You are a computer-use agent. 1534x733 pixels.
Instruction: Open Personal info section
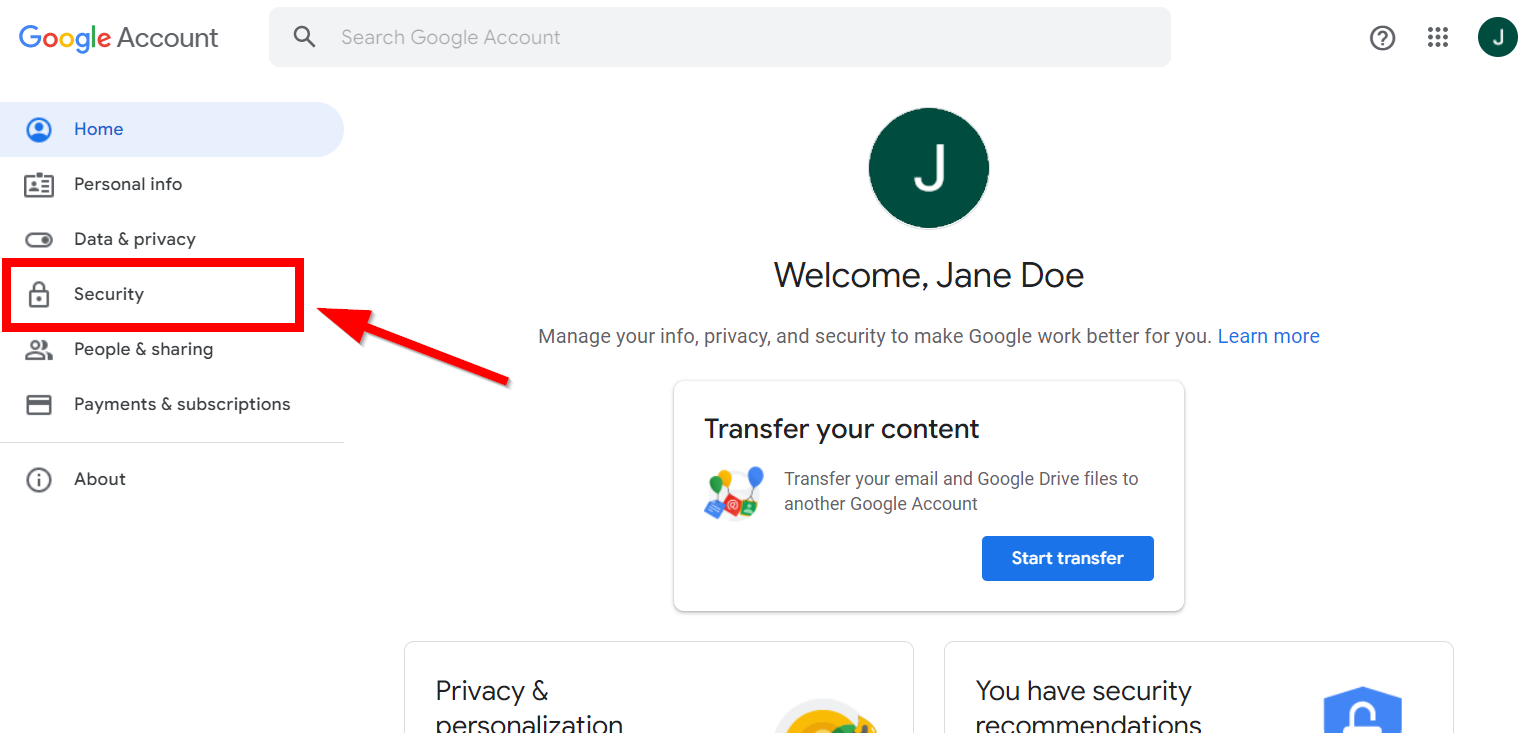tap(172, 184)
